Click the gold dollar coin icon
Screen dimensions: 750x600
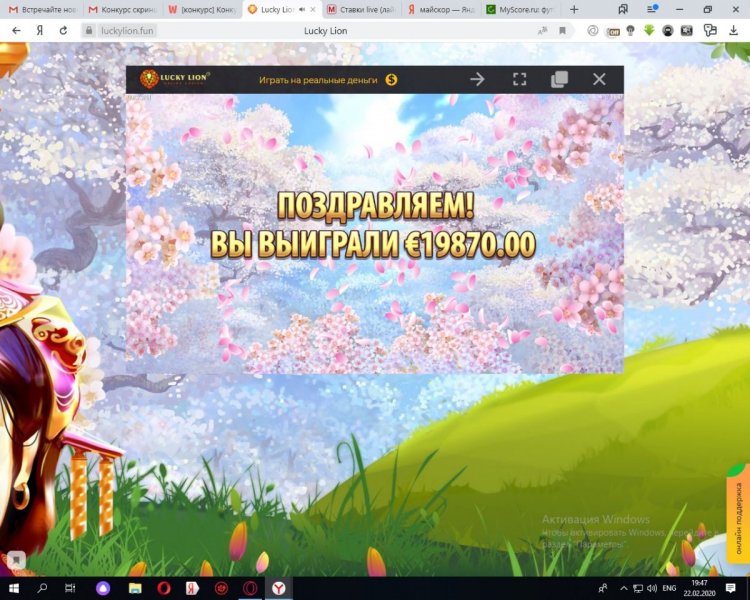(391, 79)
